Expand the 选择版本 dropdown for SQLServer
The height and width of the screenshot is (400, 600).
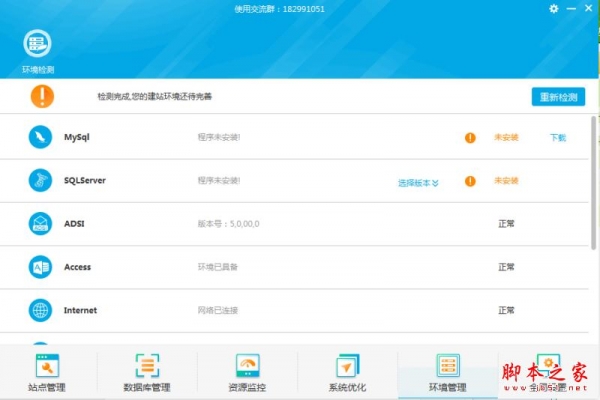[418, 183]
